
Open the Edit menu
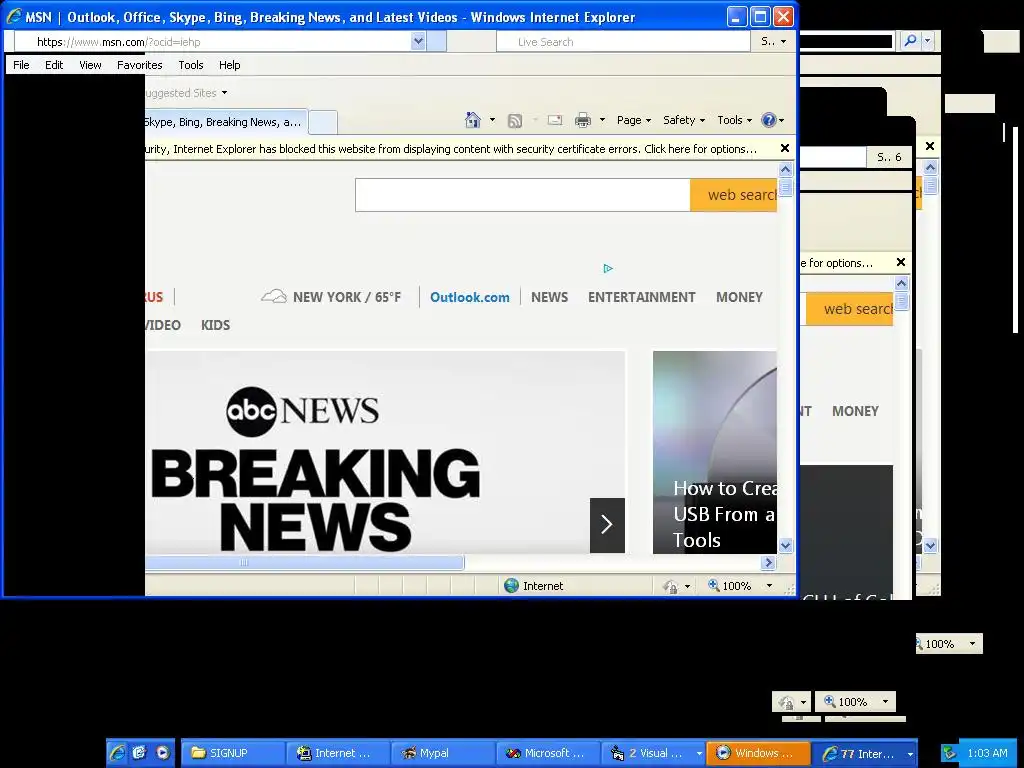pos(54,65)
